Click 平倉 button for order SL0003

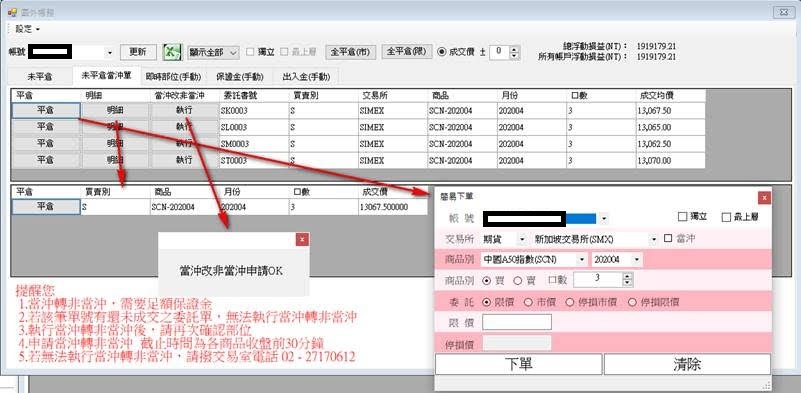[46, 127]
